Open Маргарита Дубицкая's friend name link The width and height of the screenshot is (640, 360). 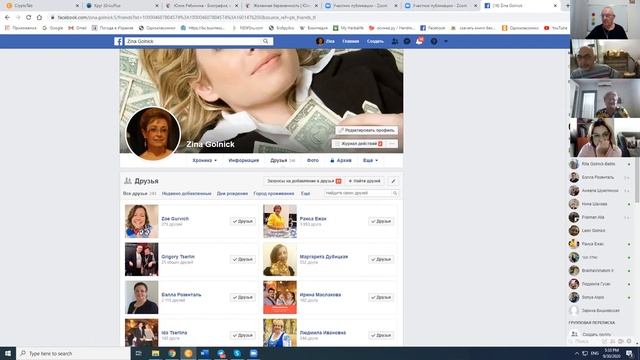[324, 257]
